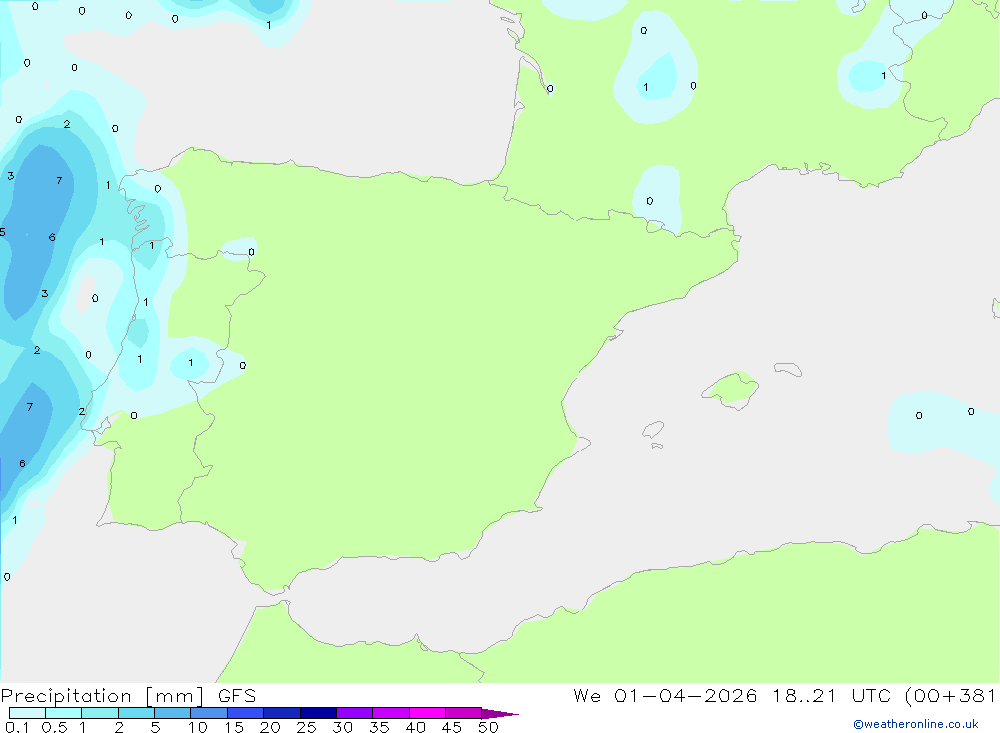
Task: Click the 18..21 UTC time label
Action: coord(831,696)
